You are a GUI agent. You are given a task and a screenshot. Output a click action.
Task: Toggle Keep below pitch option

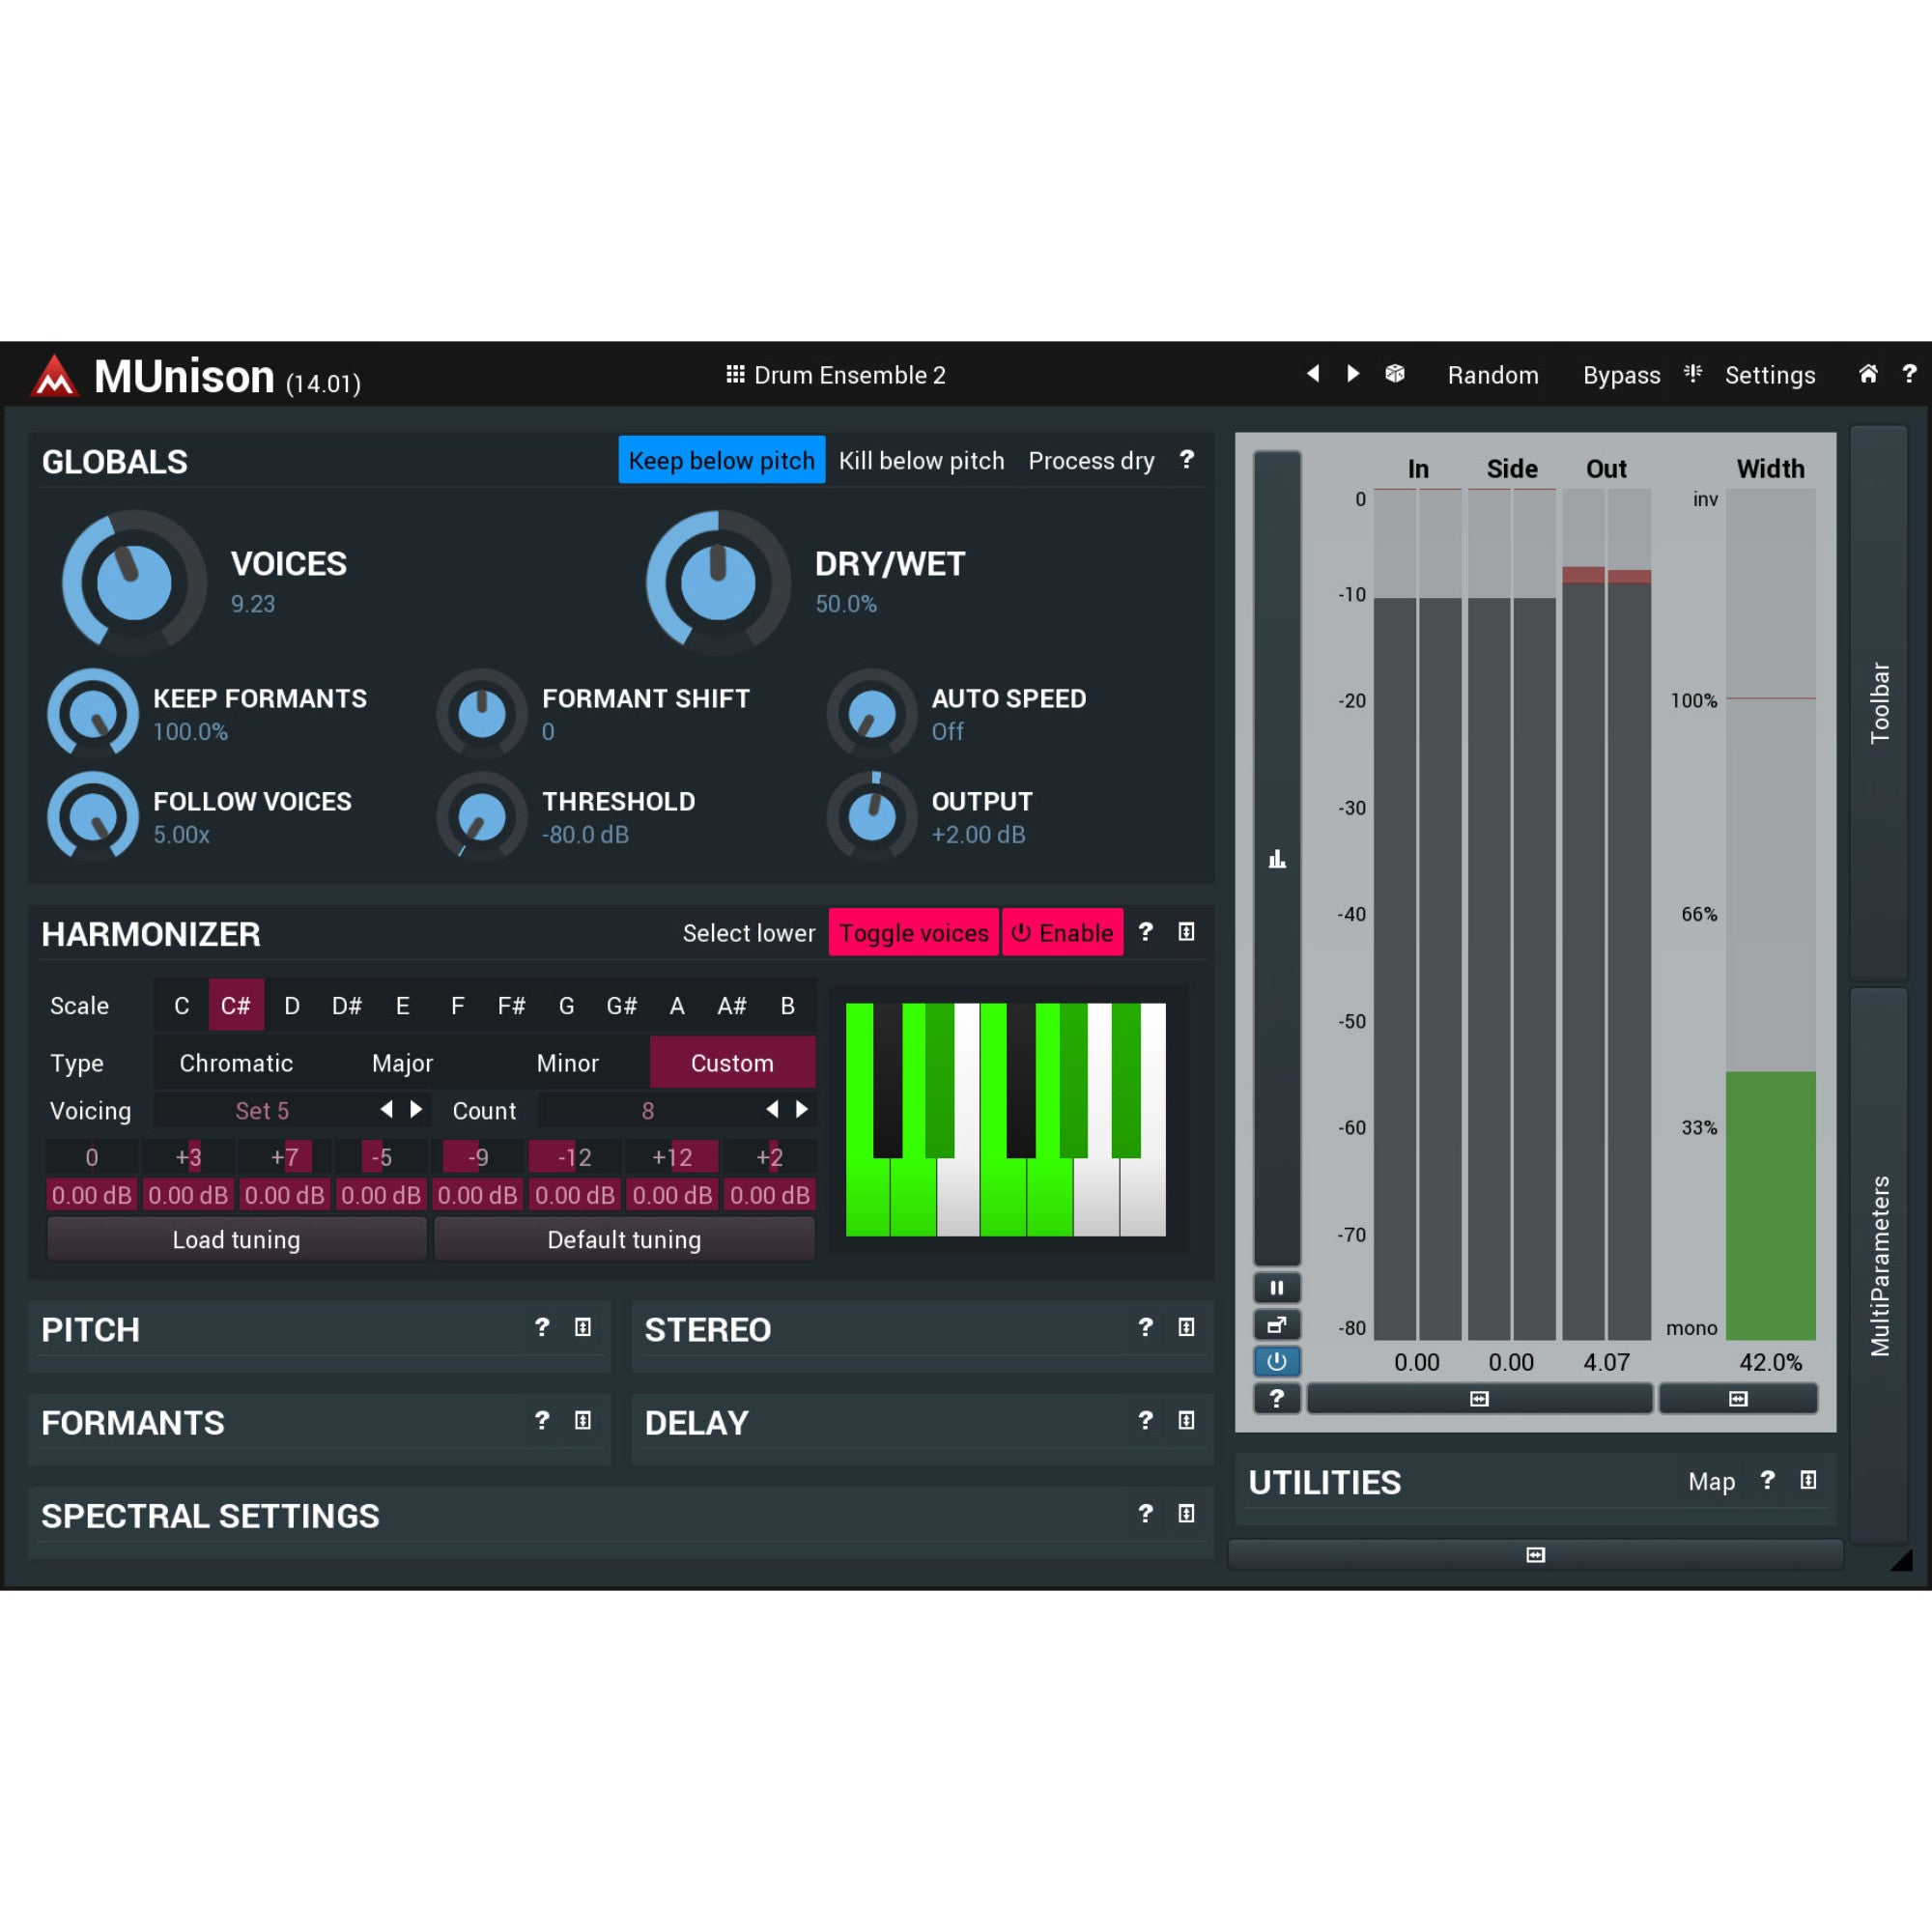click(722, 460)
